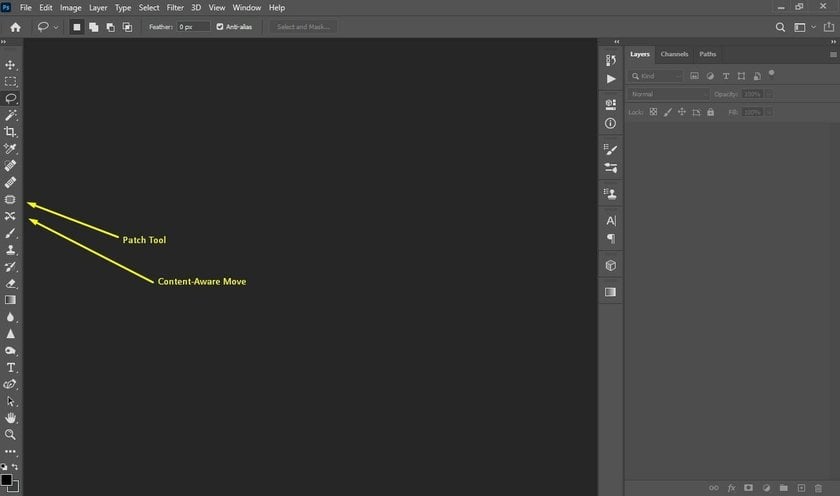Open the Actions panel play icon
This screenshot has width=840, height=496.
pyautogui.click(x=611, y=79)
